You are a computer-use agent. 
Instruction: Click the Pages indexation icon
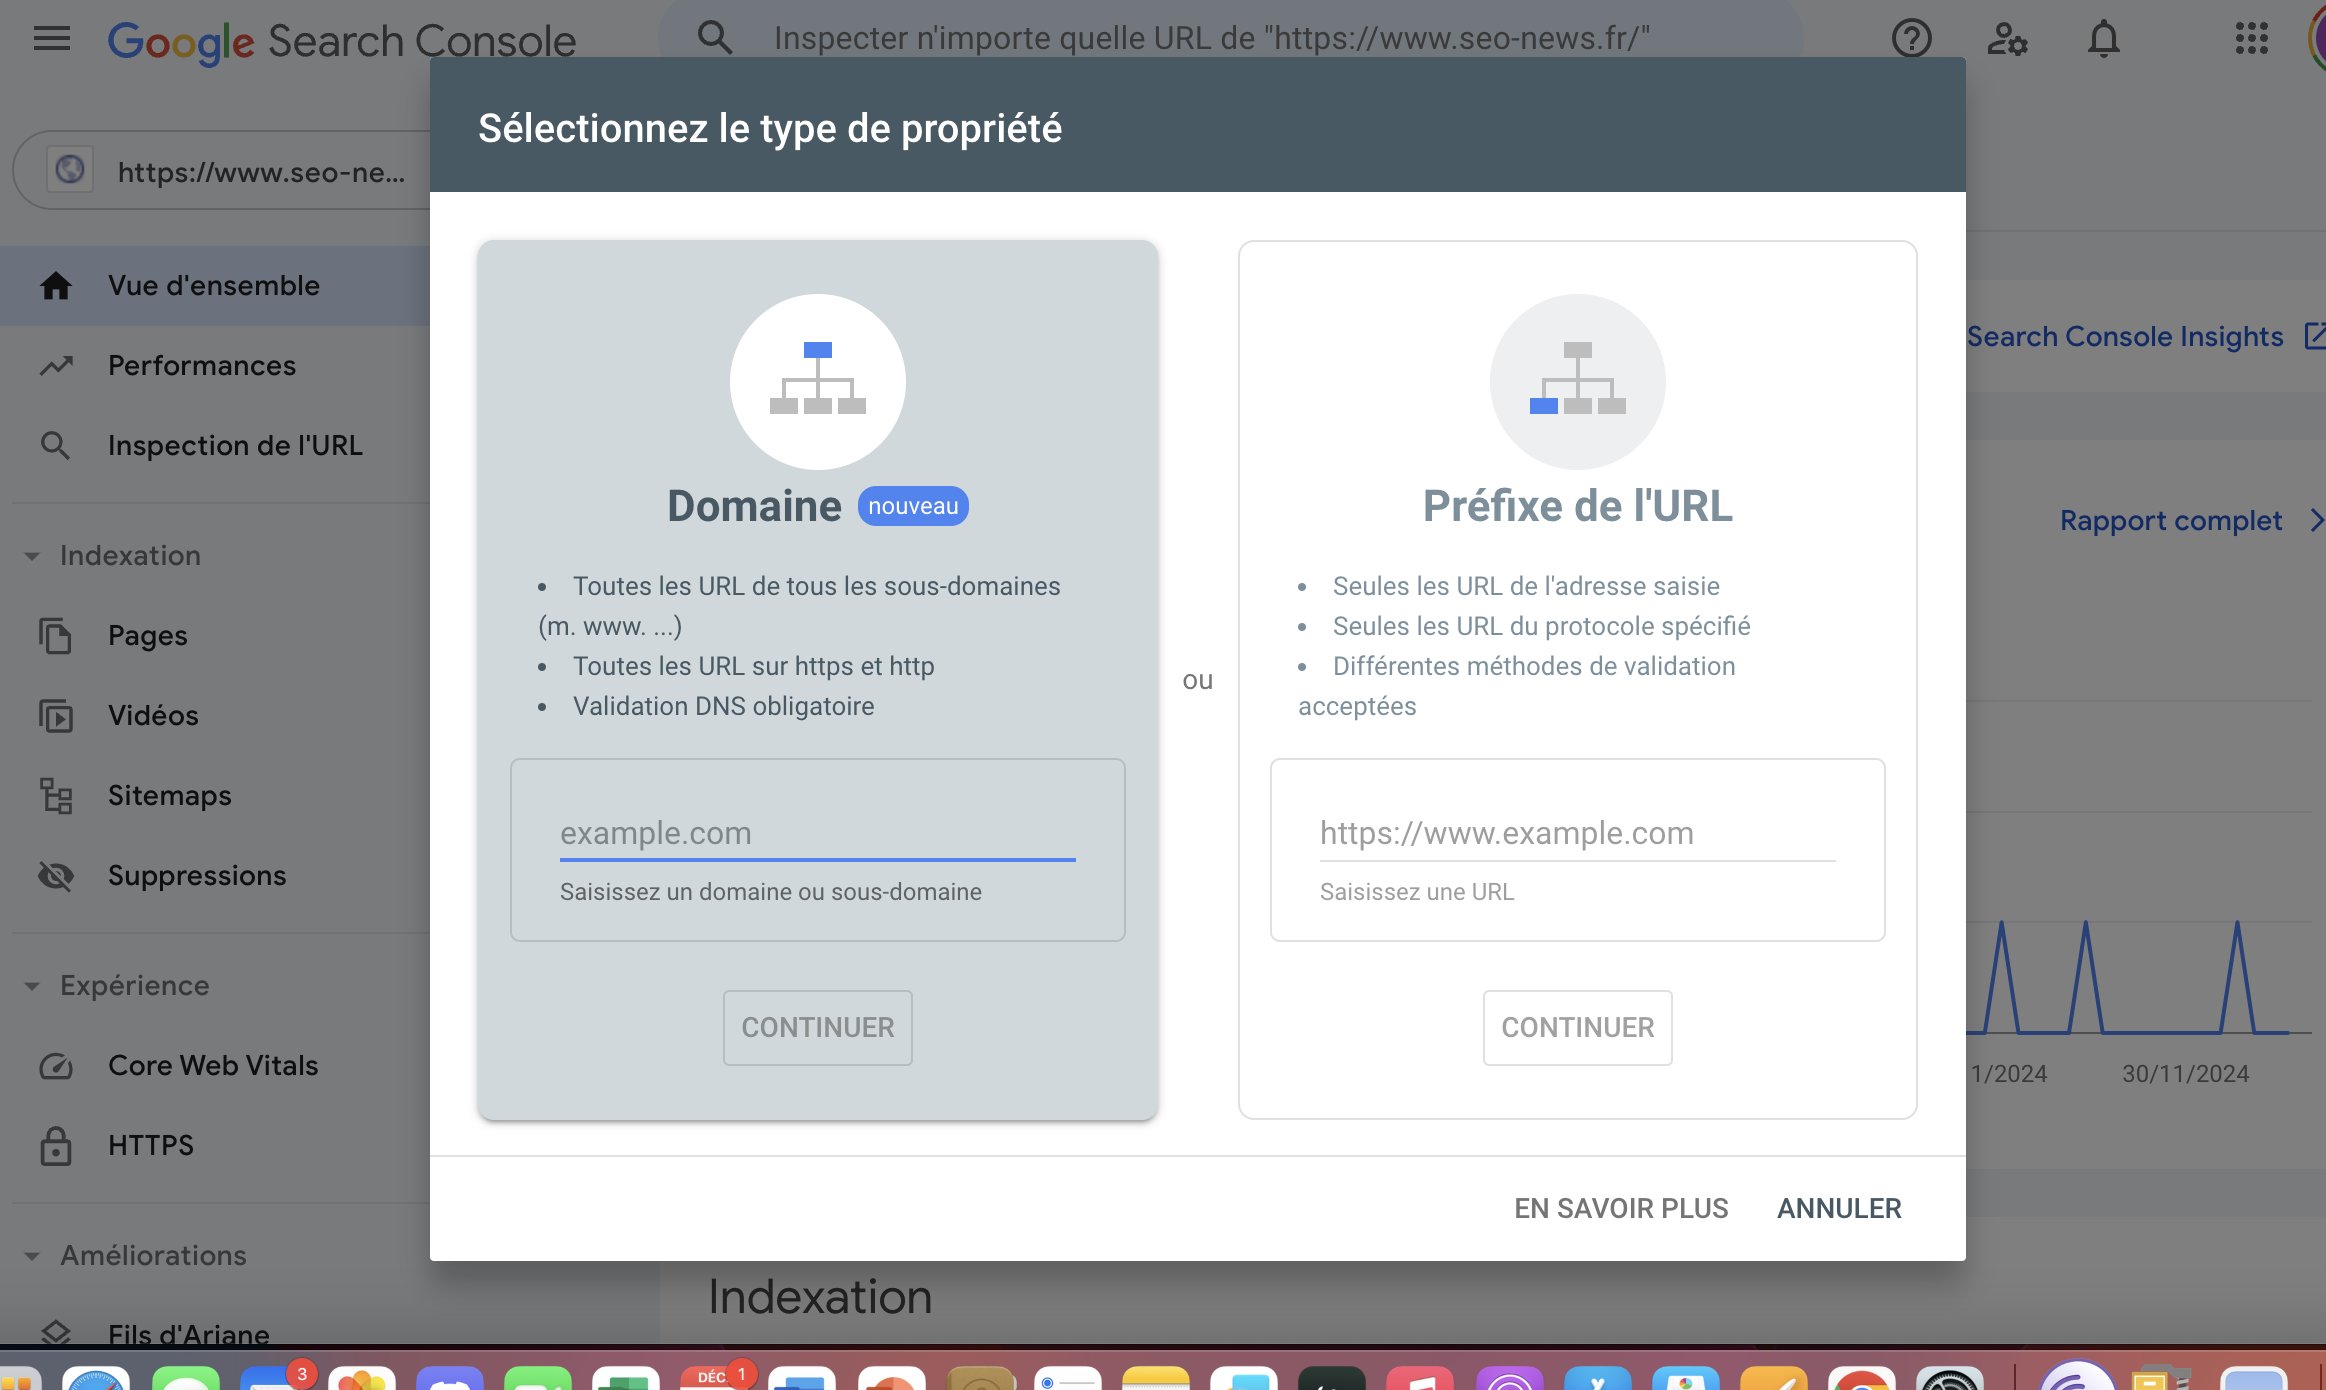coord(56,635)
